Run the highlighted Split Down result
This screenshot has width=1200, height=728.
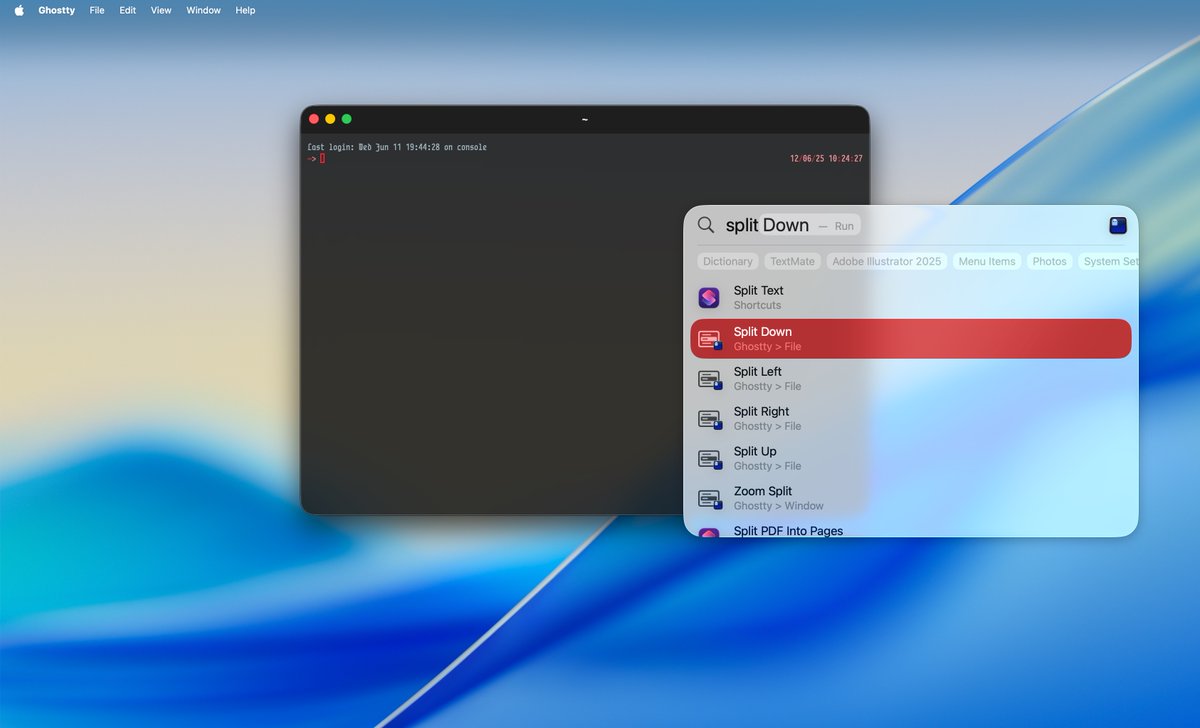(x=911, y=339)
